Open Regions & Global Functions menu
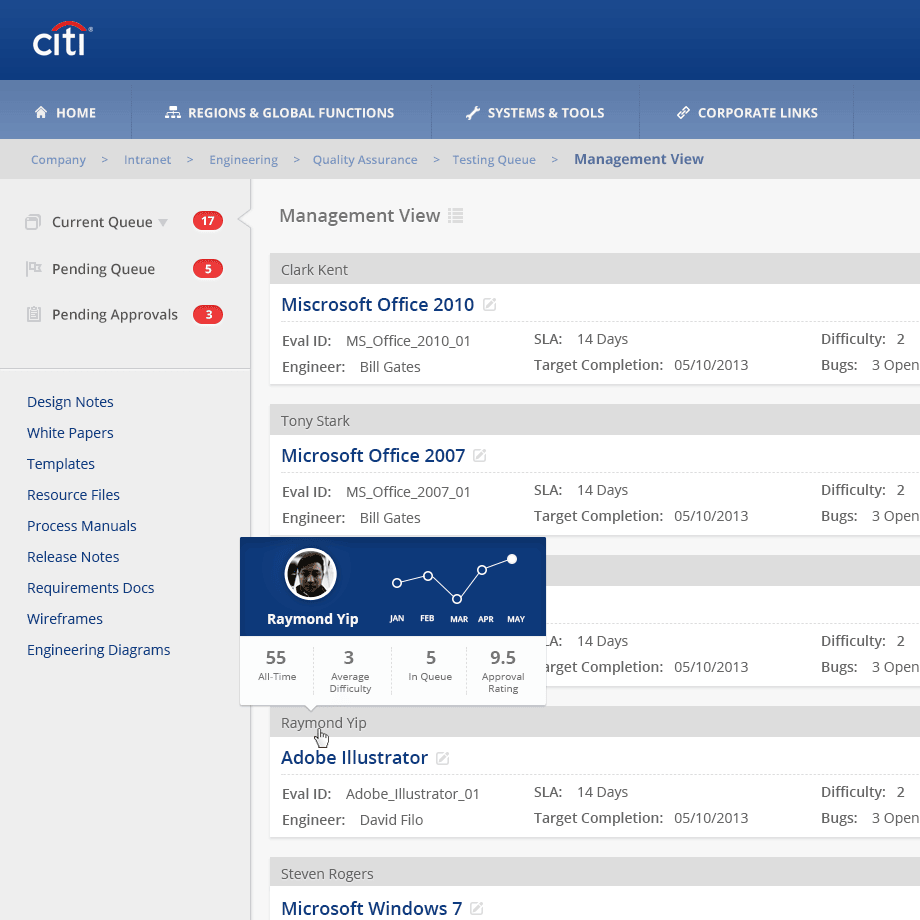 click(x=280, y=113)
